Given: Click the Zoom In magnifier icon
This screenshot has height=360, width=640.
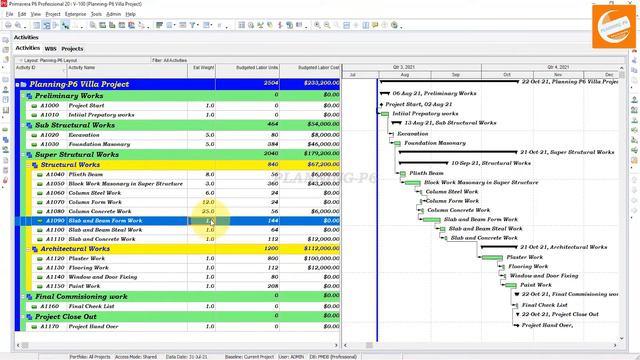Looking at the screenshot, I should click(317, 25).
